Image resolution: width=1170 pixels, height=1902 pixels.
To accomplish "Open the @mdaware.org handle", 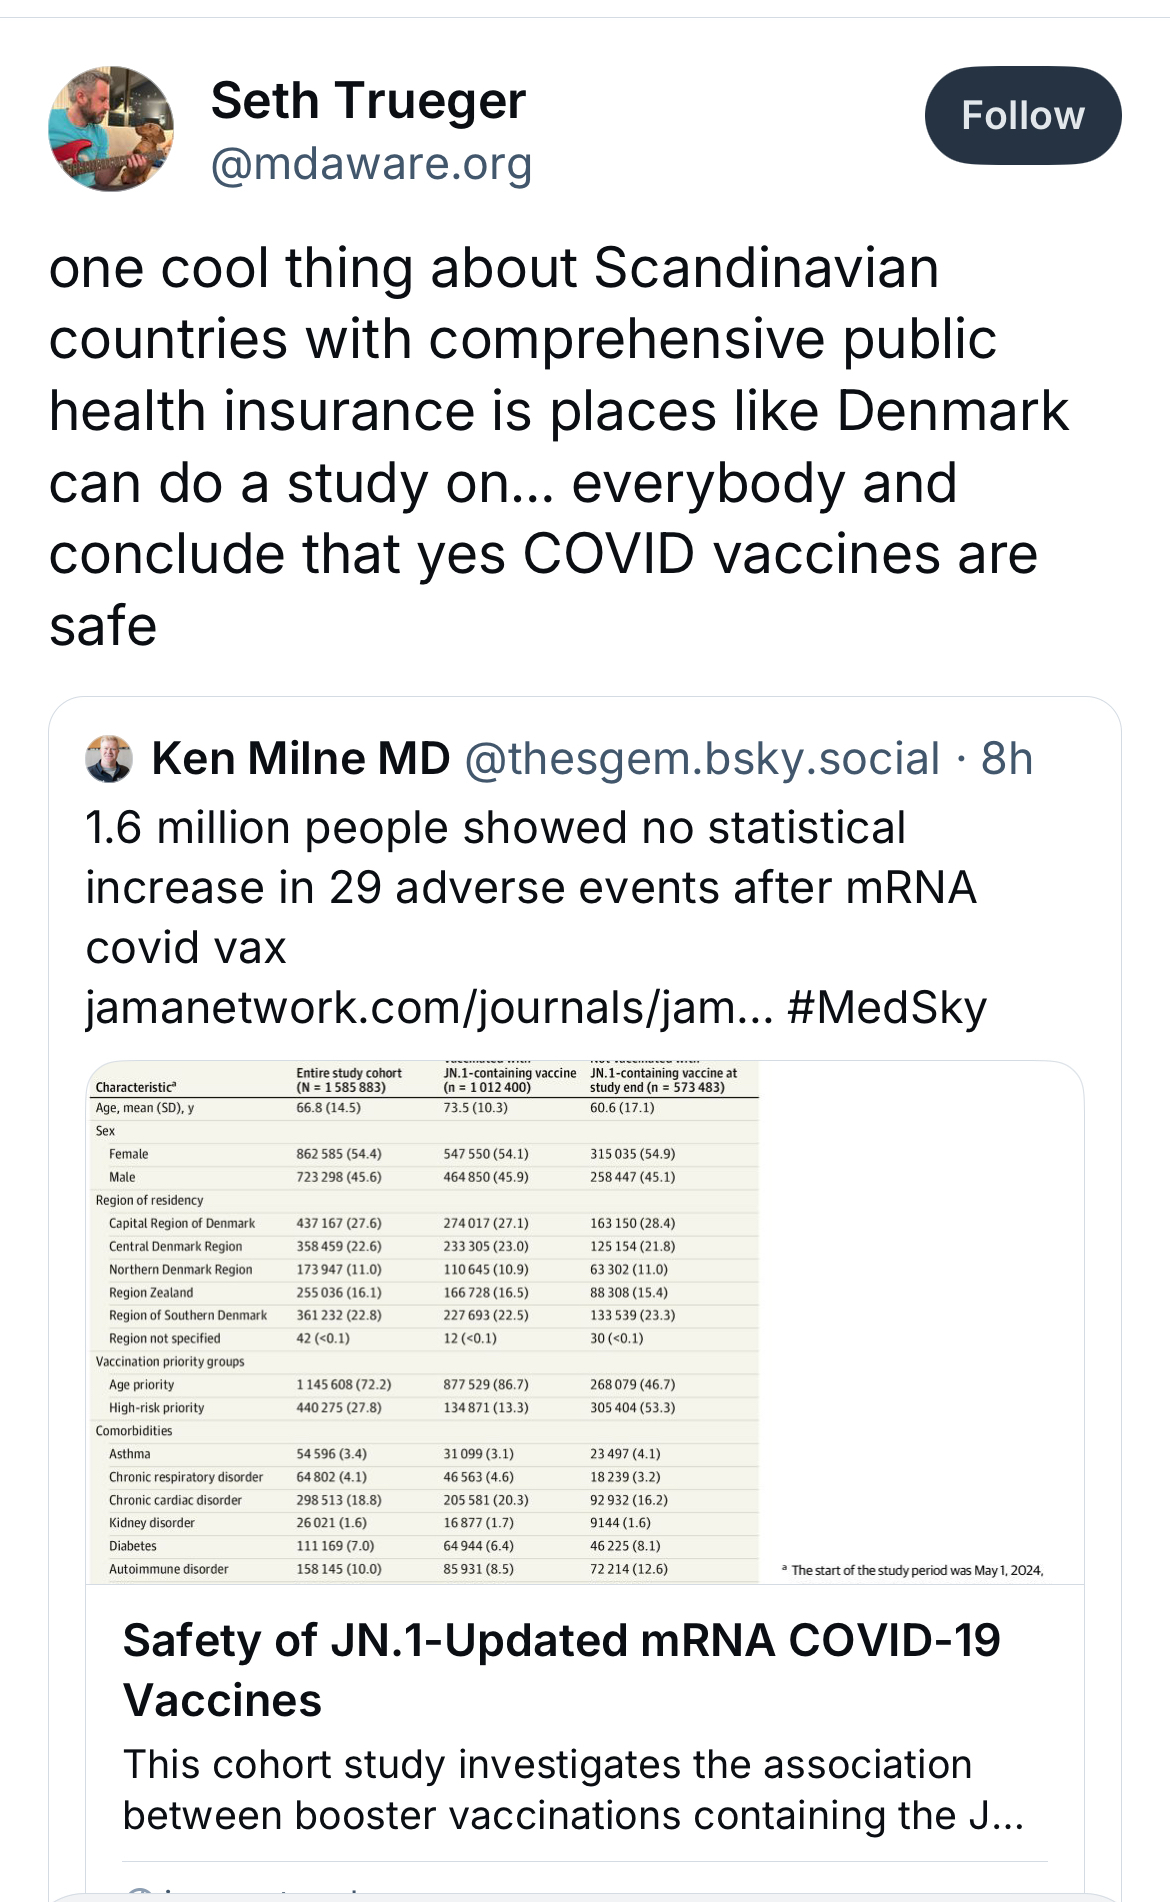I will 371,164.
